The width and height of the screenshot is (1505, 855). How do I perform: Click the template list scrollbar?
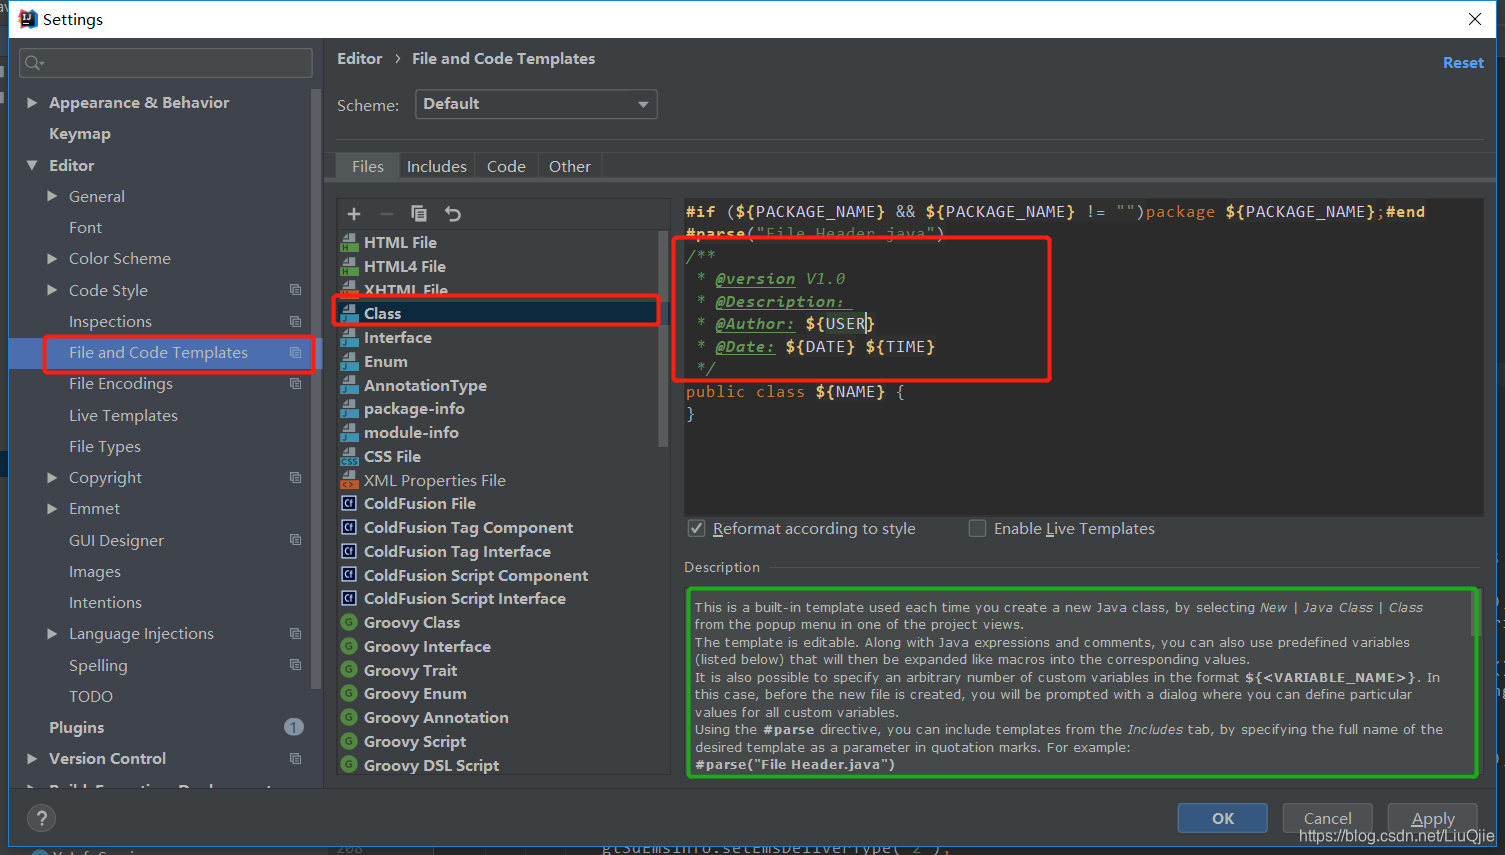click(x=662, y=340)
